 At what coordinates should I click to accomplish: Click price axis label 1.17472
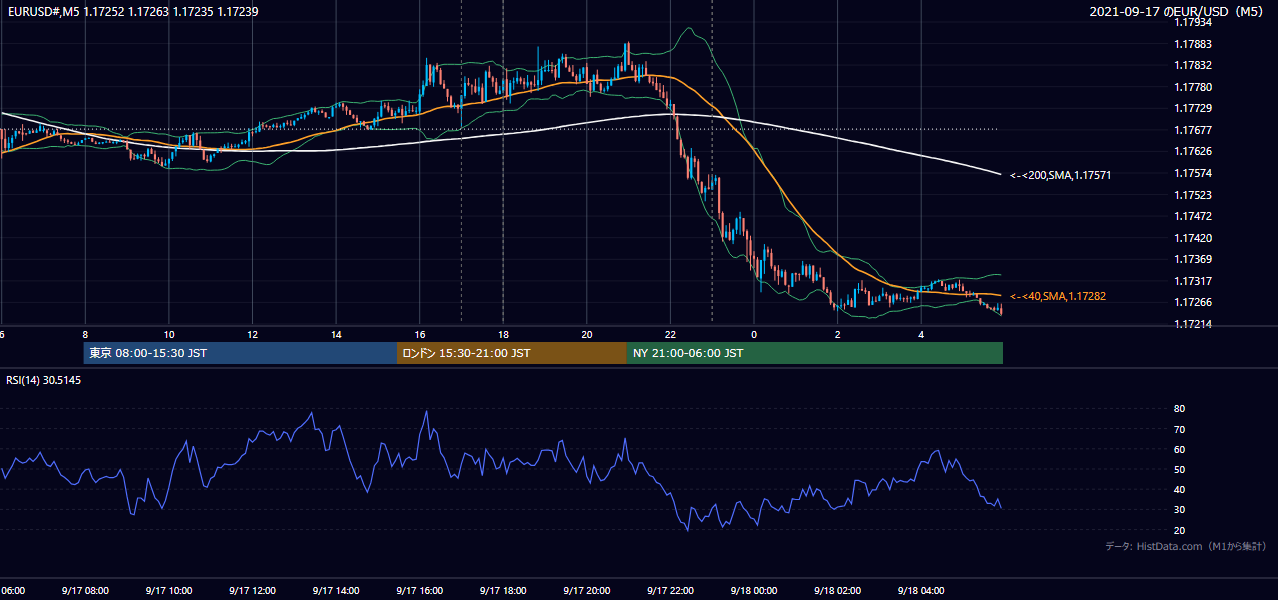coord(1195,216)
